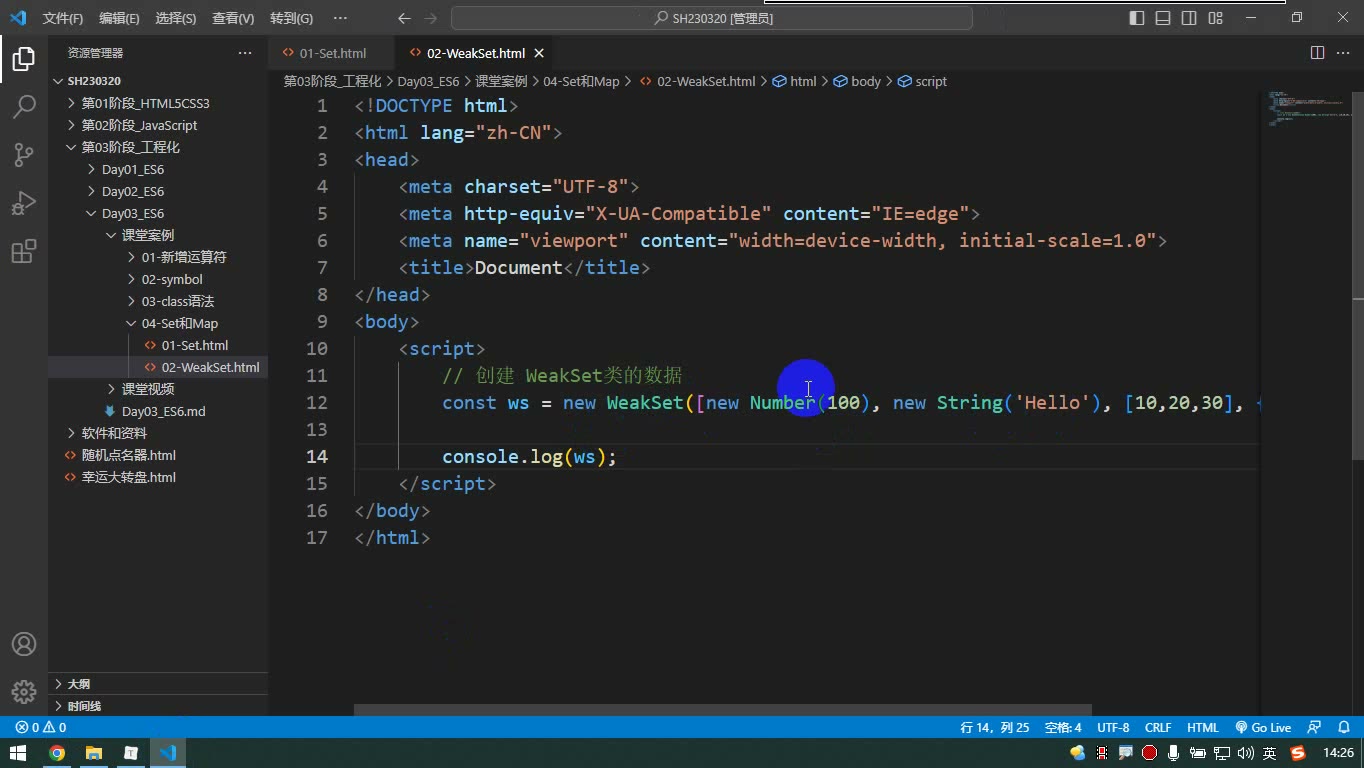Click the UTF-8 encoding indicator

(1113, 728)
